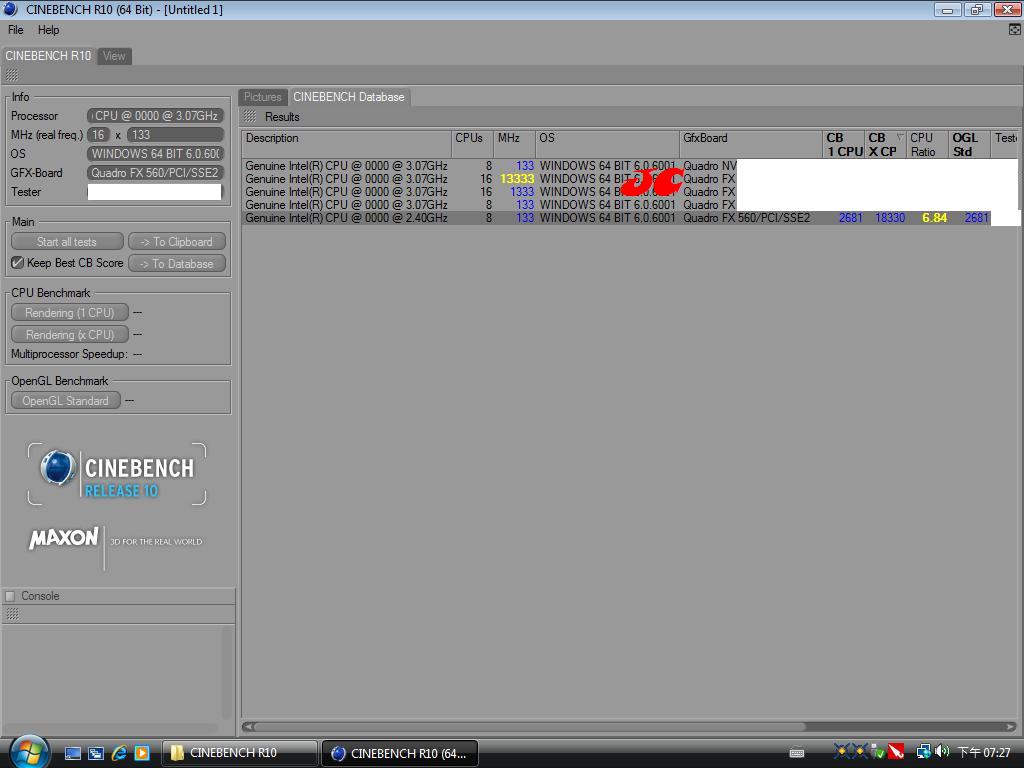Screen dimensions: 1024x768
Task: Click the Quadro NV GfxBoard cell
Action: click(709, 166)
